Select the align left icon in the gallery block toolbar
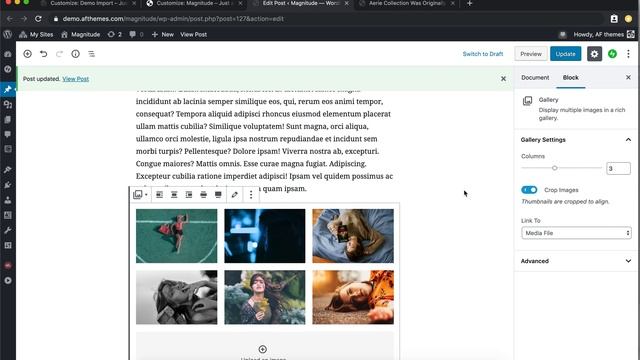The height and width of the screenshot is (360, 640). (x=159, y=195)
